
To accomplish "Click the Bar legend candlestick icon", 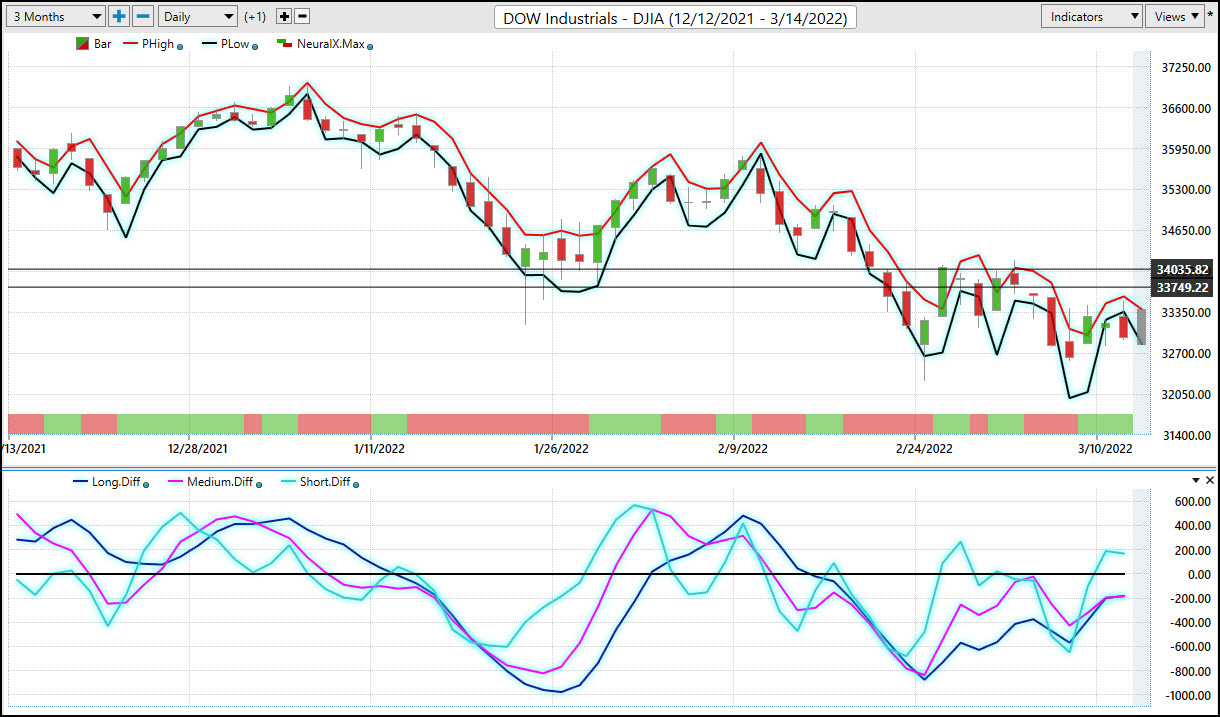I will click(x=82, y=44).
